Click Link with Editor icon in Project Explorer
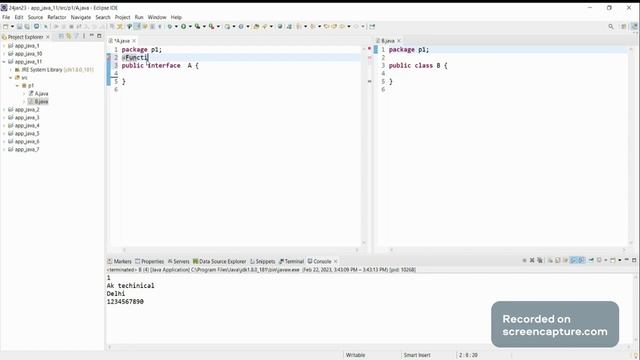Screen dimensions: 640x360 [69, 36]
